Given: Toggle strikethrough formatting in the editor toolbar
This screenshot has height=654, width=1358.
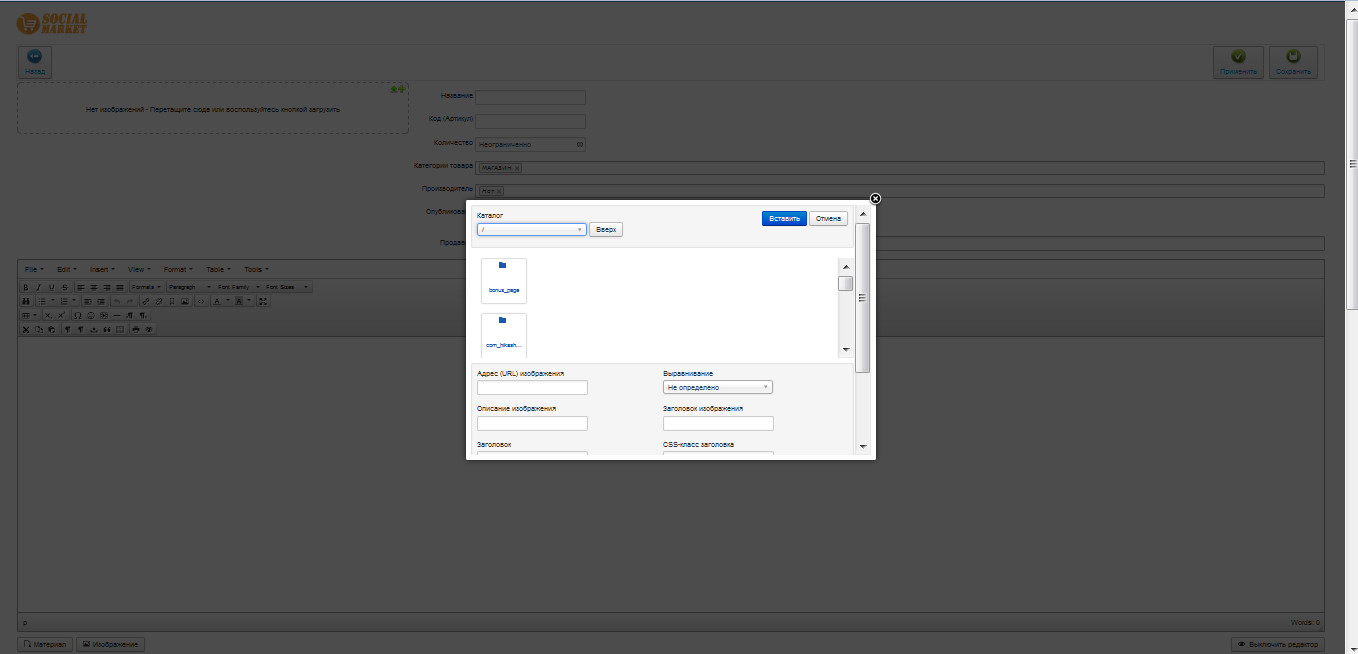Looking at the screenshot, I should [x=65, y=287].
